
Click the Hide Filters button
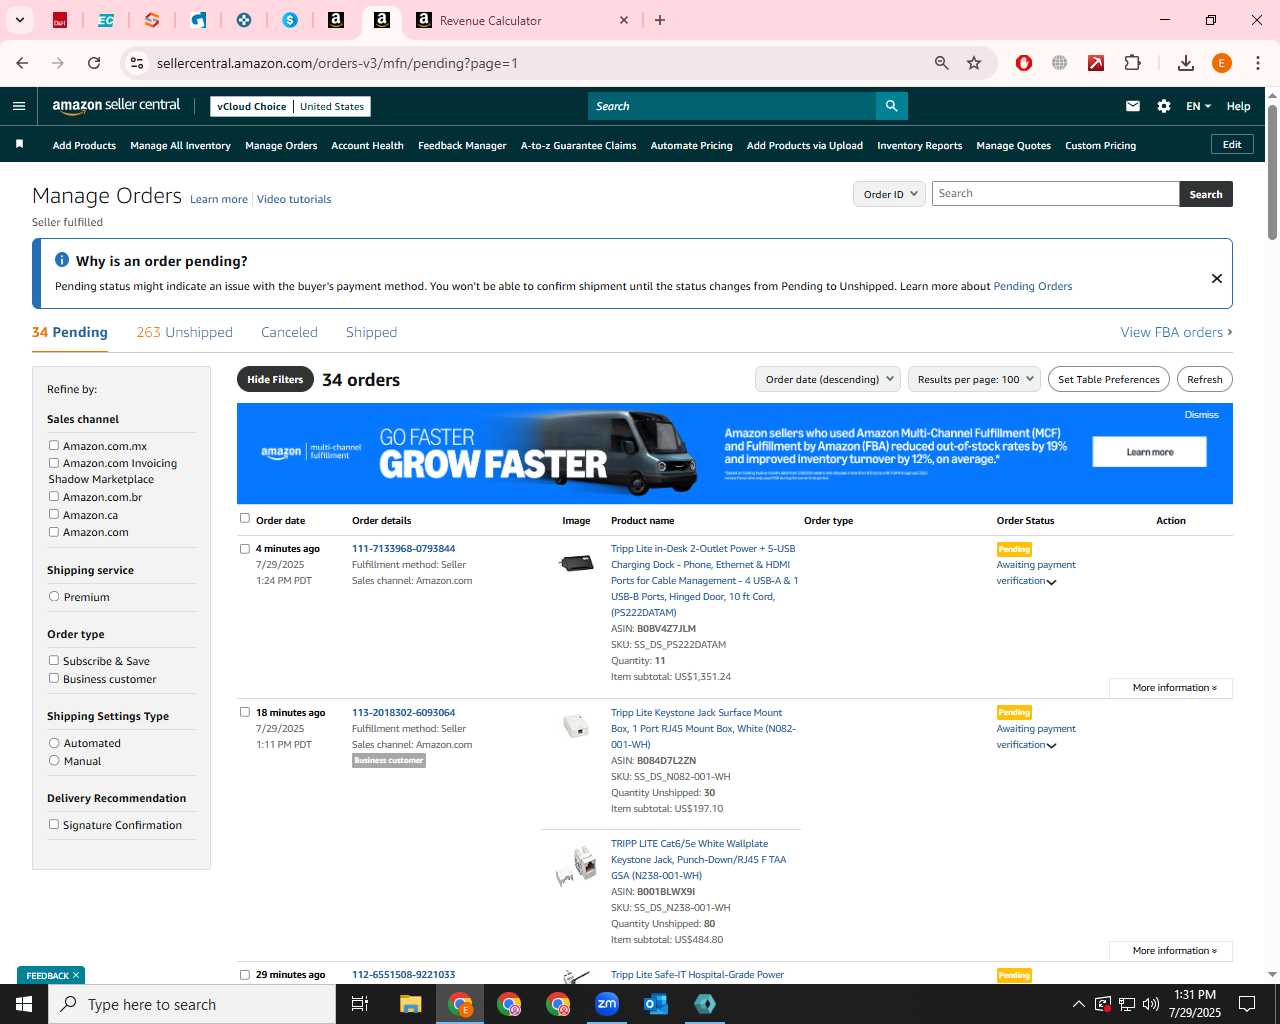click(x=275, y=379)
